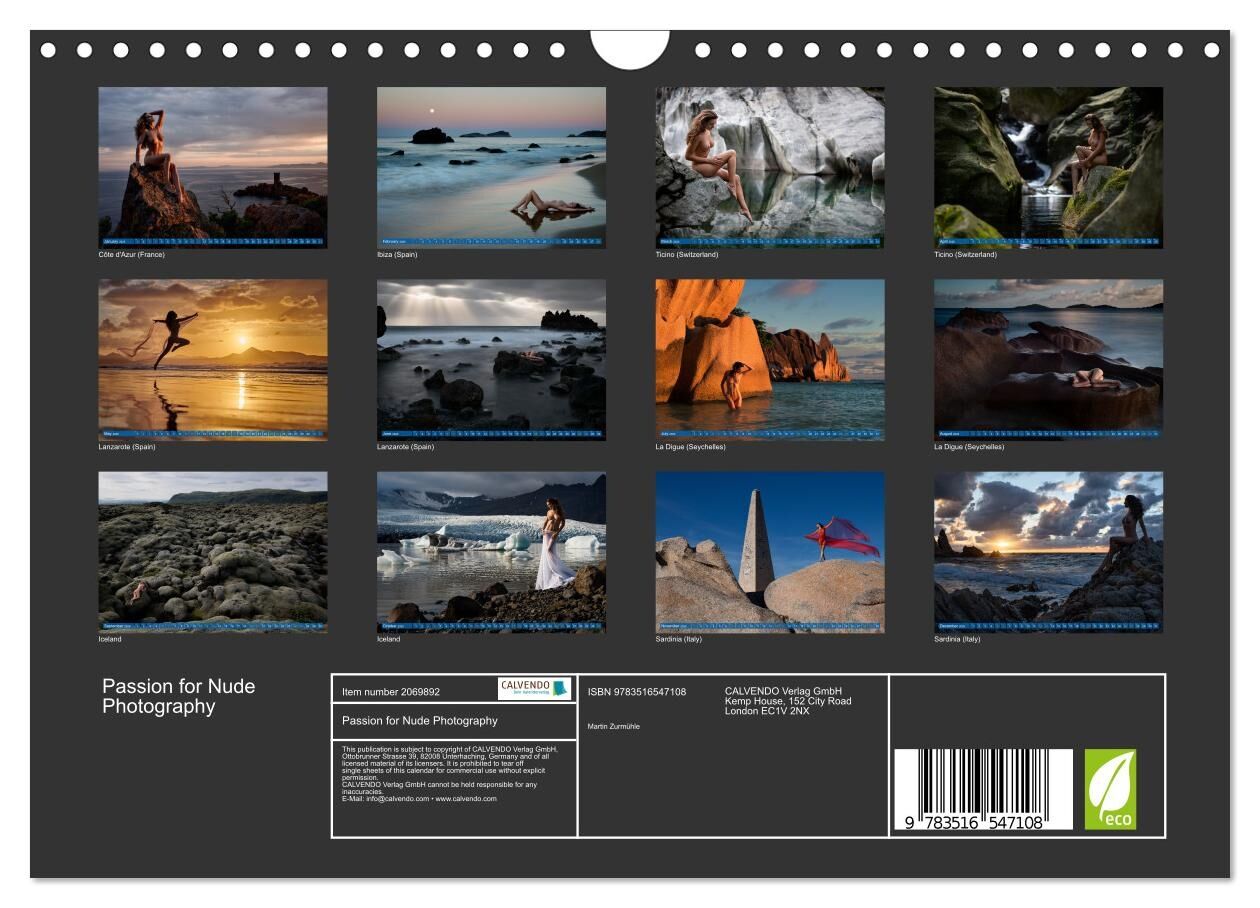Open the Iceland mossy lava field thumbnail
The image size is (1260, 908).
point(213,552)
